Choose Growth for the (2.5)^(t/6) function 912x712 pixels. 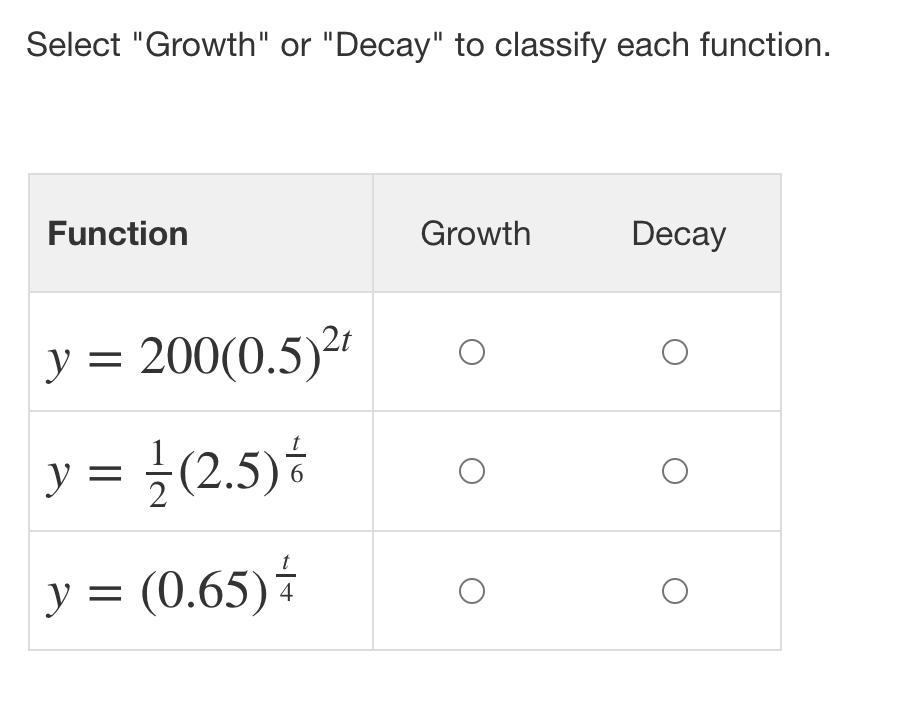[x=472, y=471]
